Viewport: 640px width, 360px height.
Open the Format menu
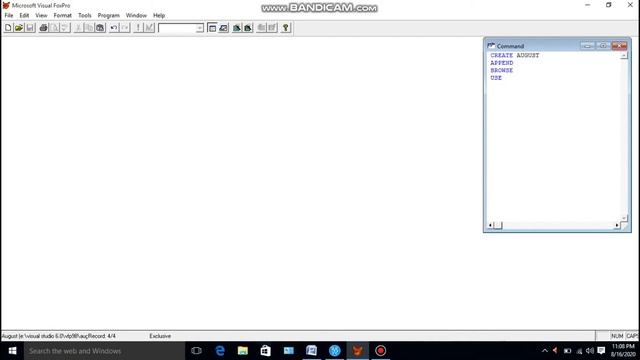(x=62, y=16)
